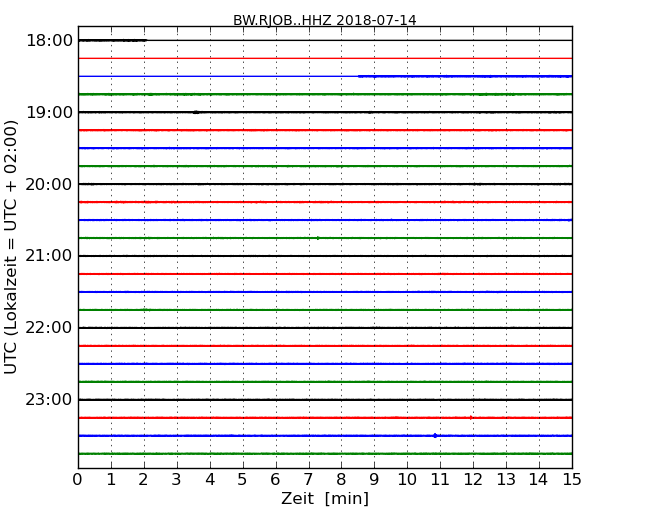Screen dimensions: 650x520
Task: Click the x-axis tick label 7
Action: coord(308,479)
